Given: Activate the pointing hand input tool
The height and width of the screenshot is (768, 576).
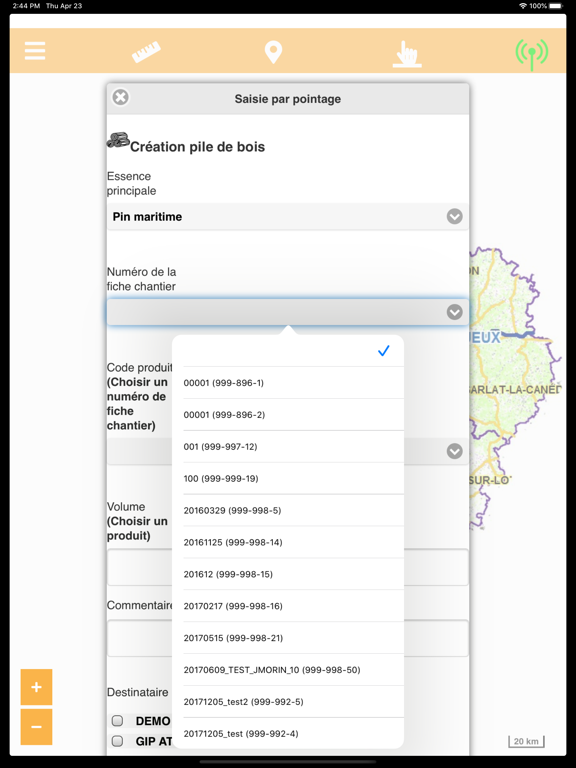Looking at the screenshot, I should pyautogui.click(x=407, y=54).
